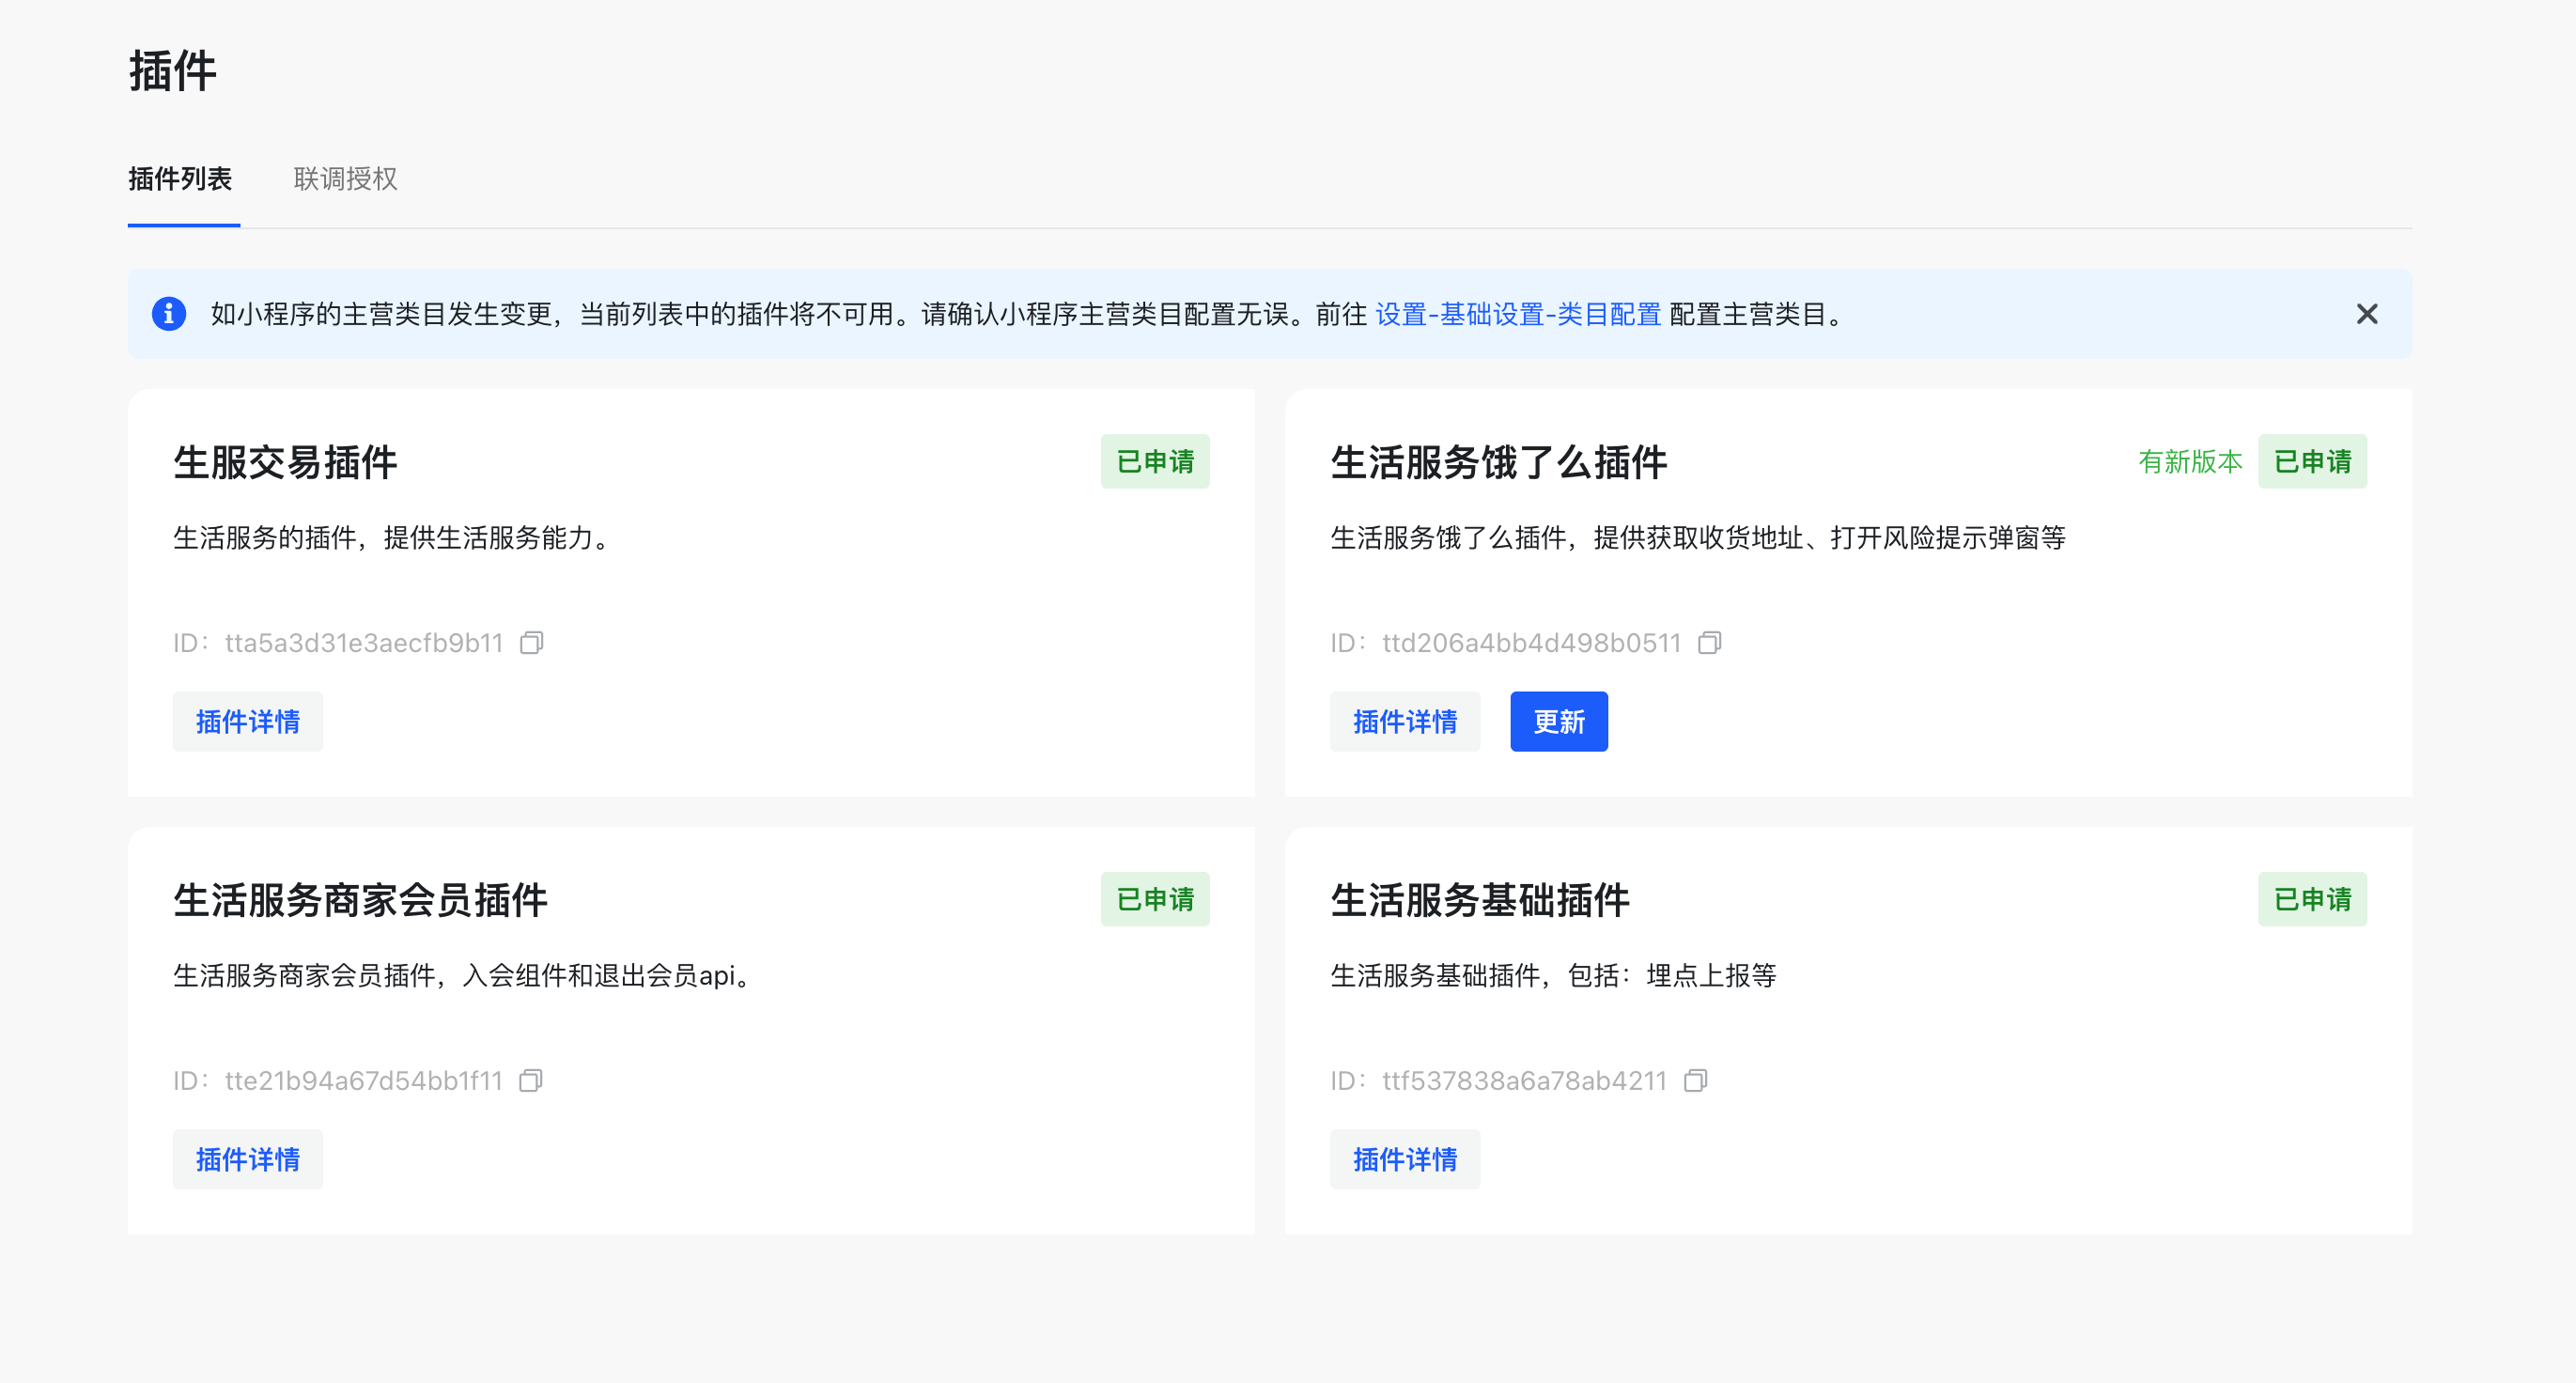Open 插件详情 for 生服交易插件
This screenshot has width=2576, height=1383.
[248, 721]
